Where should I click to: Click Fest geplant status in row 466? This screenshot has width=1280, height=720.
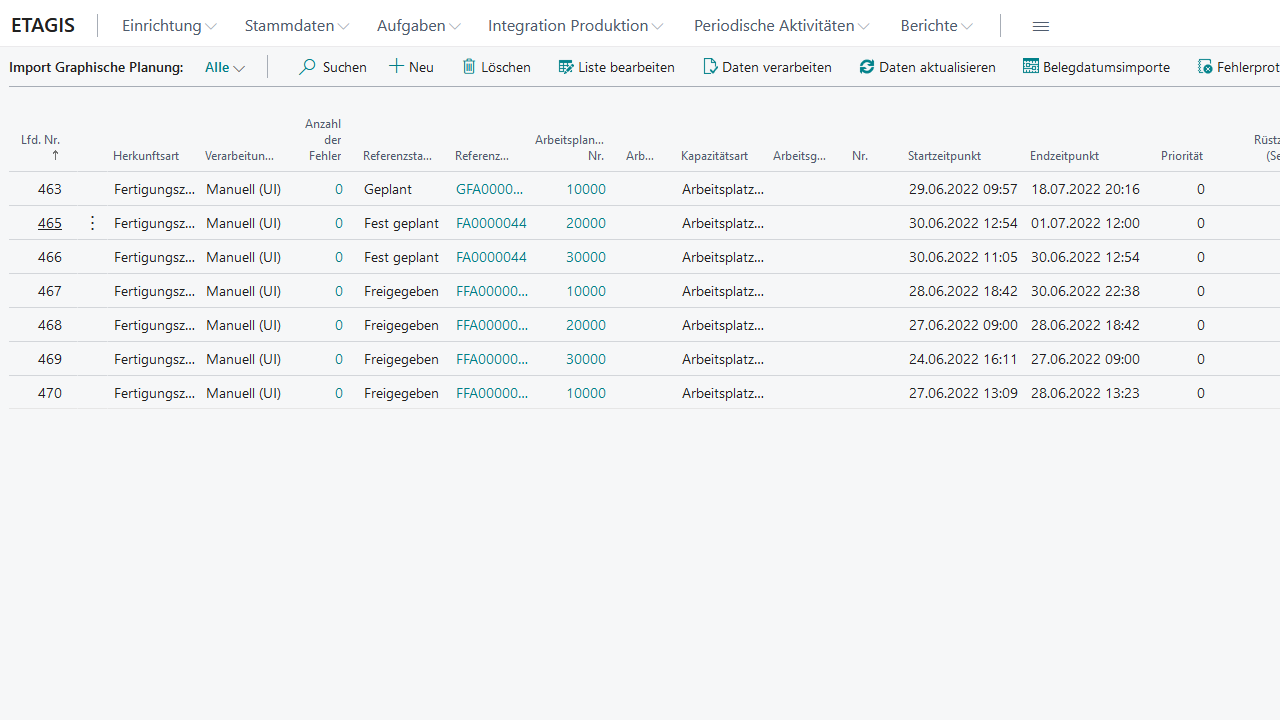(401, 257)
